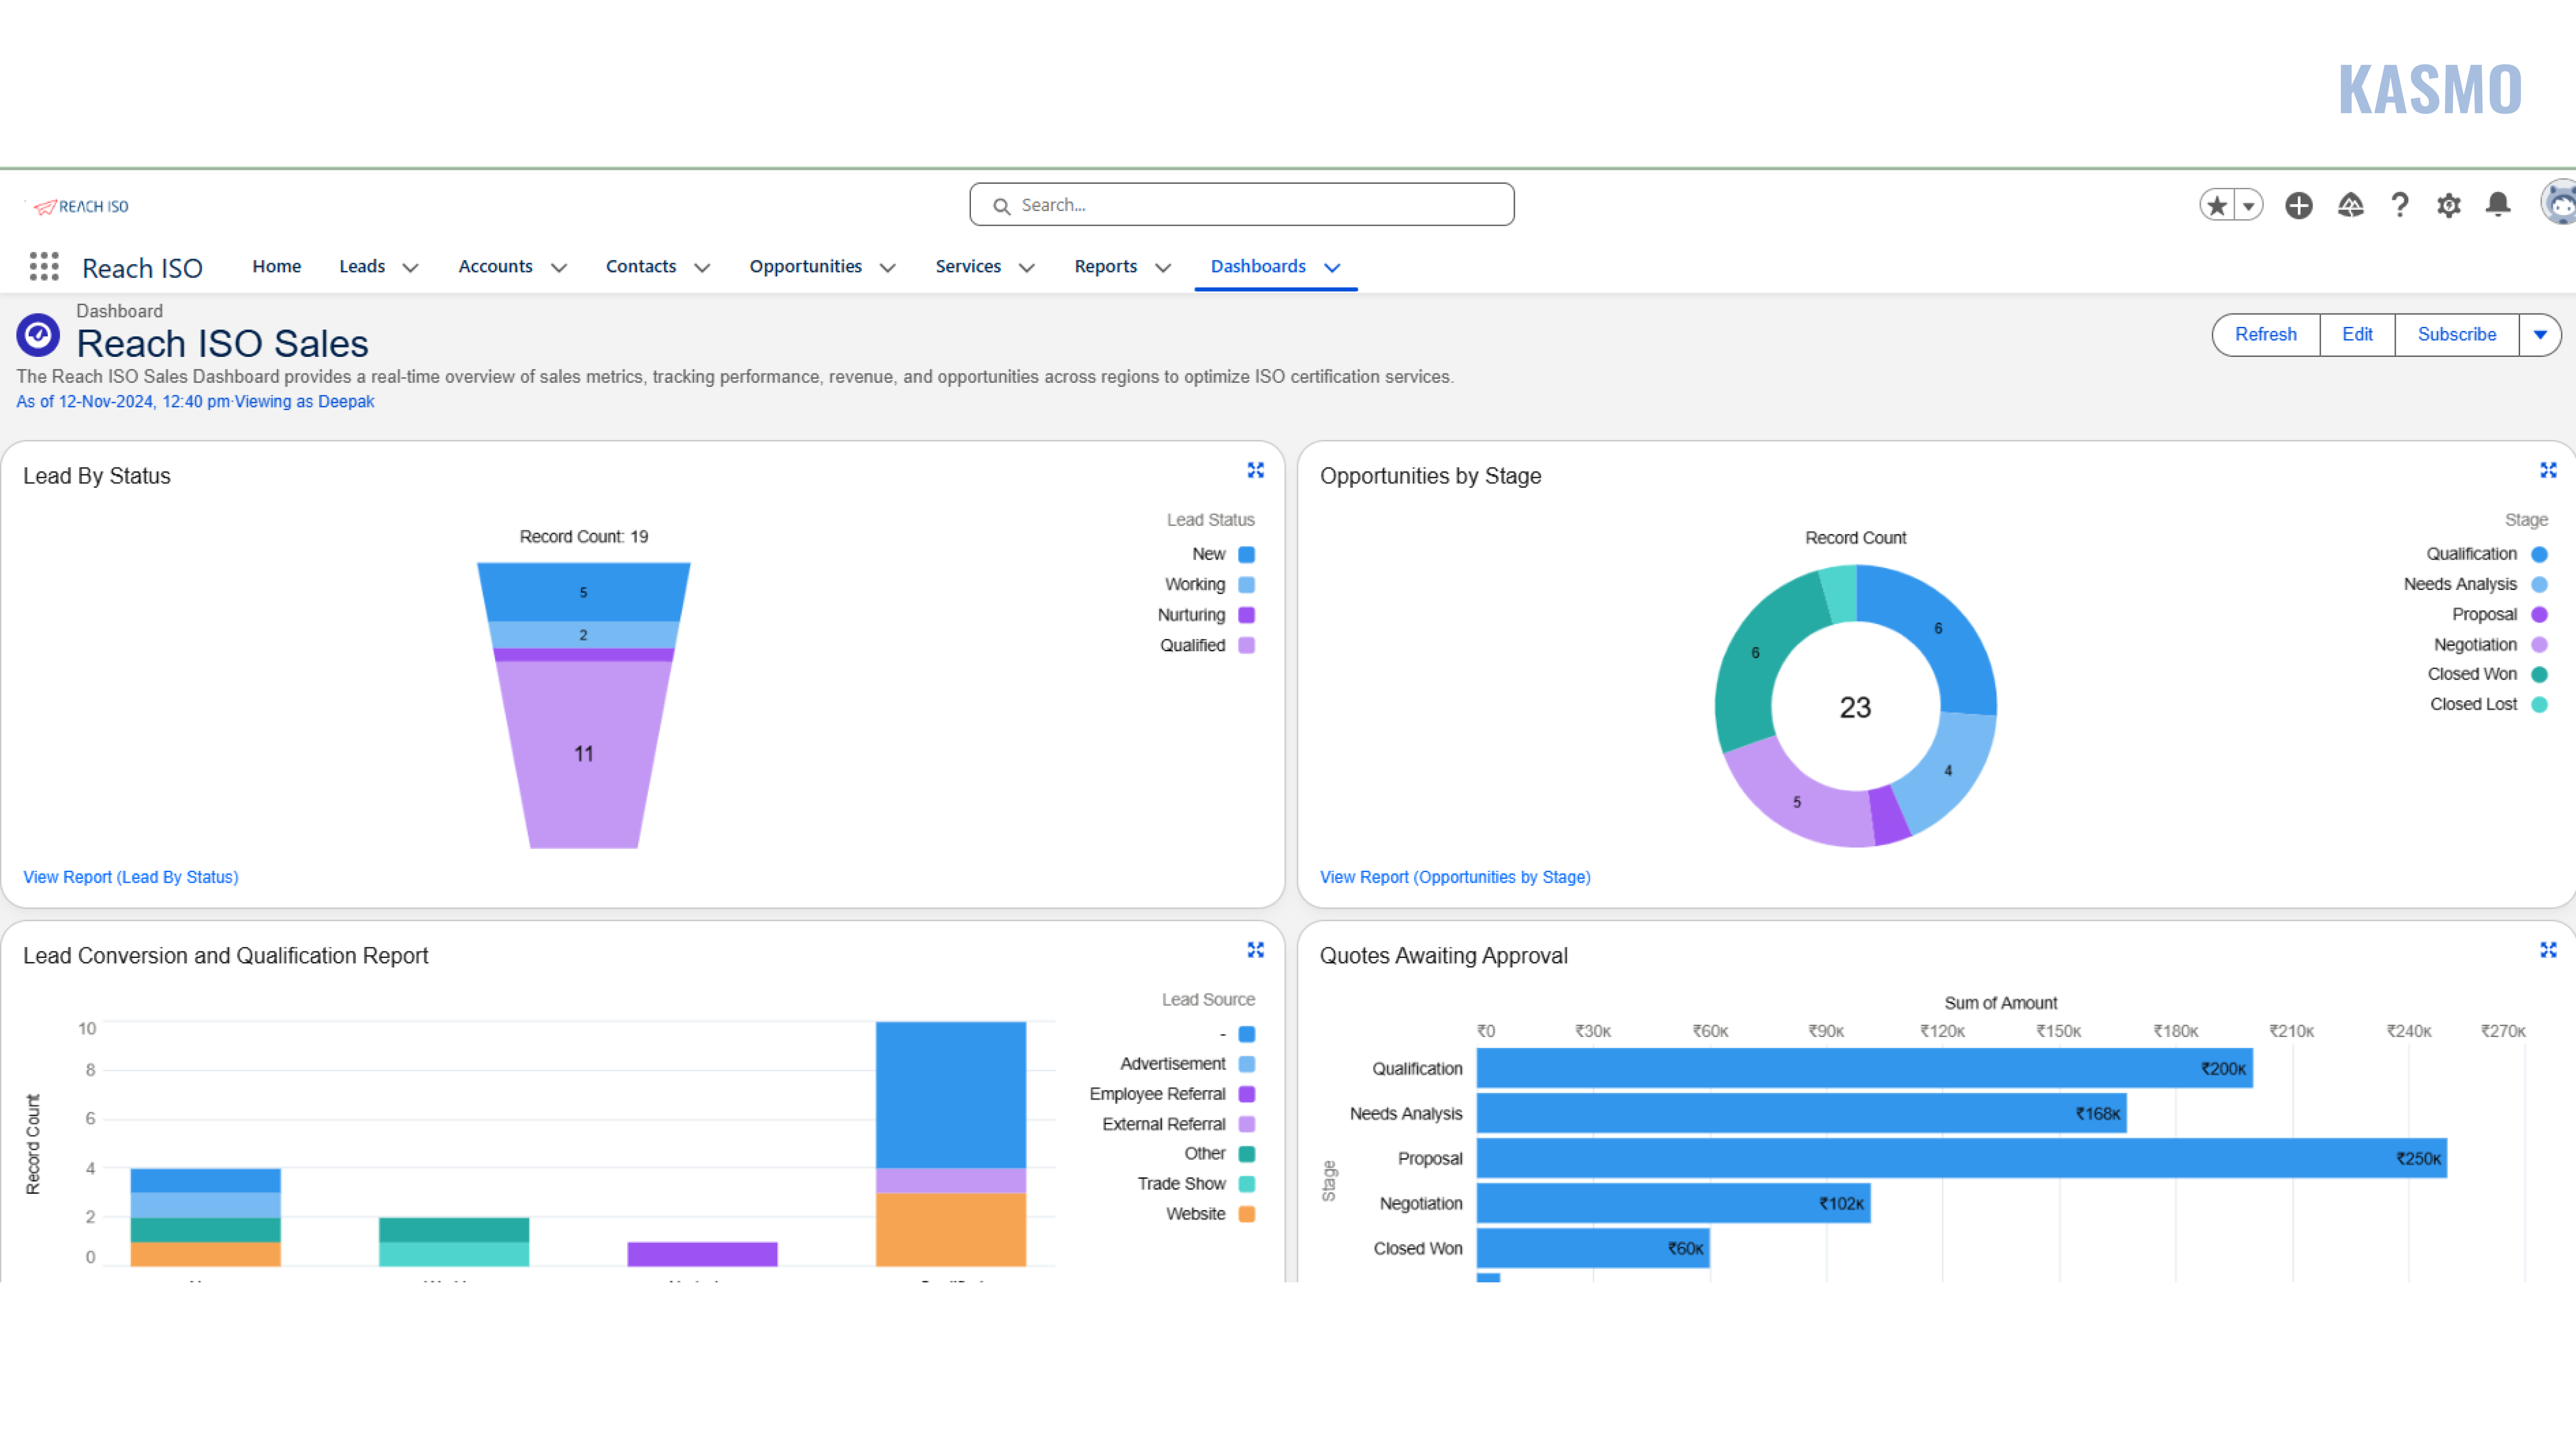Screen dimensions: 2576x1449
Task: Expand the Reports tab chevron
Action: coord(1162,268)
